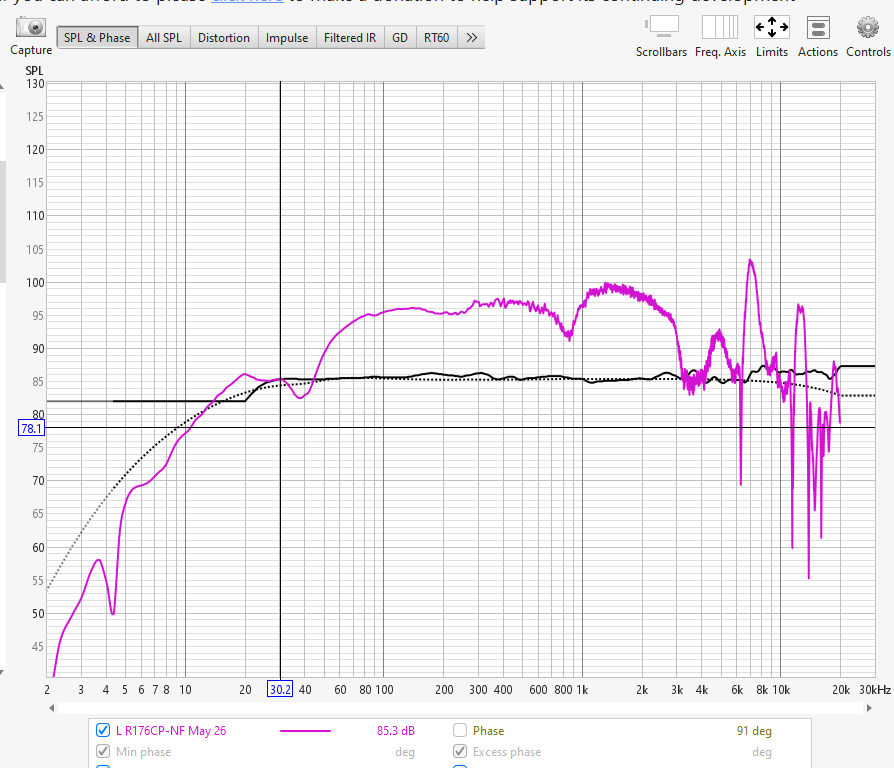Toggle the Min phase checkbox
The image size is (894, 768).
tap(103, 752)
